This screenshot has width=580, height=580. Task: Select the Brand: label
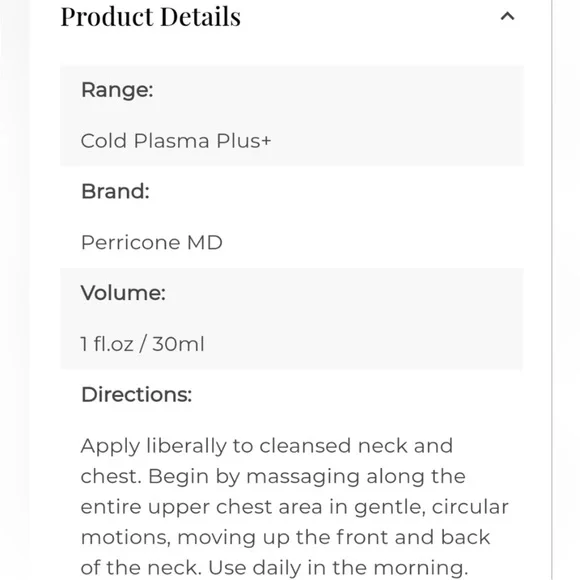pos(115,192)
